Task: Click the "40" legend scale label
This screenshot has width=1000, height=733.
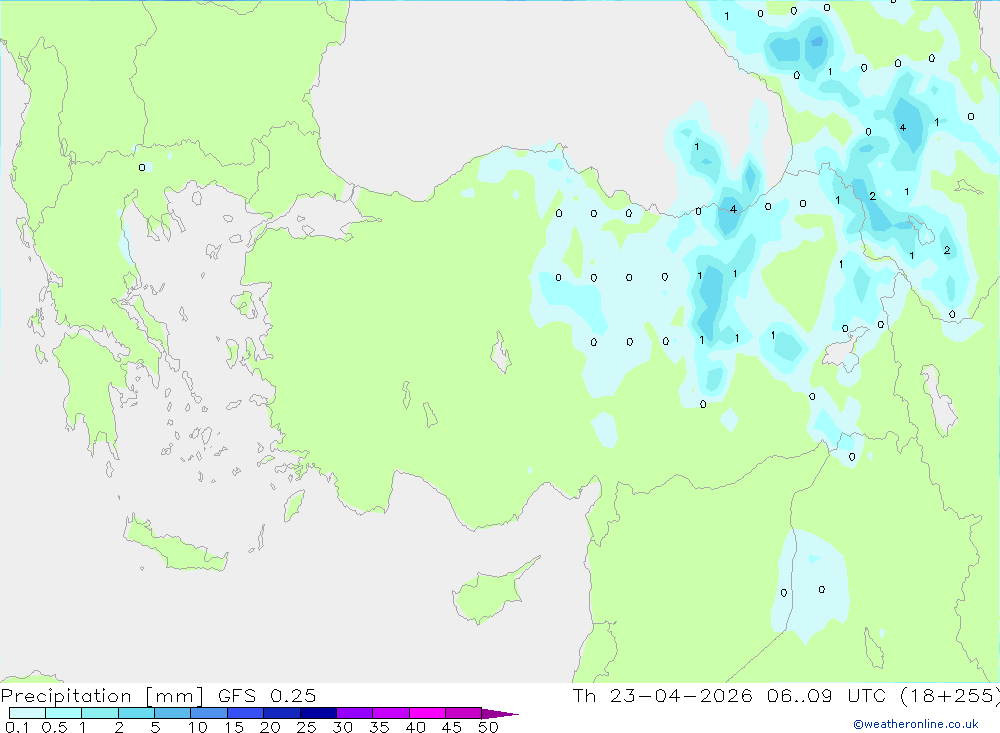Action: pyautogui.click(x=416, y=727)
